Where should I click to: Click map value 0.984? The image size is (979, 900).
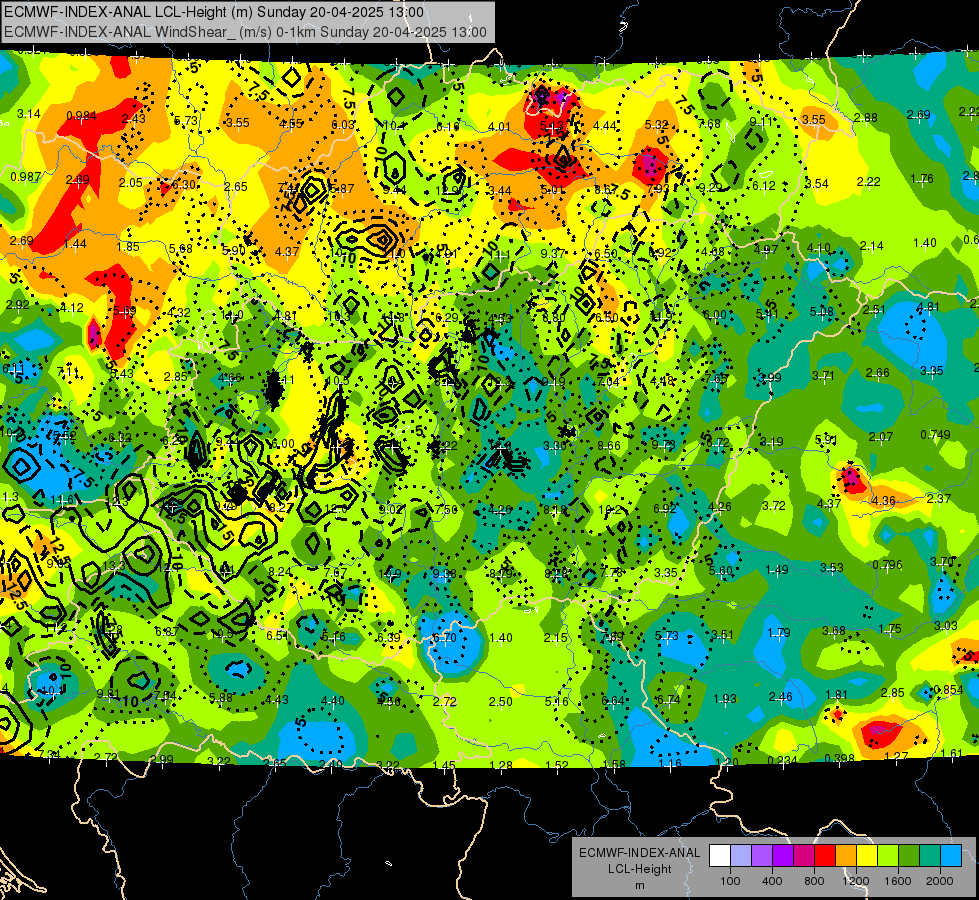click(x=81, y=116)
